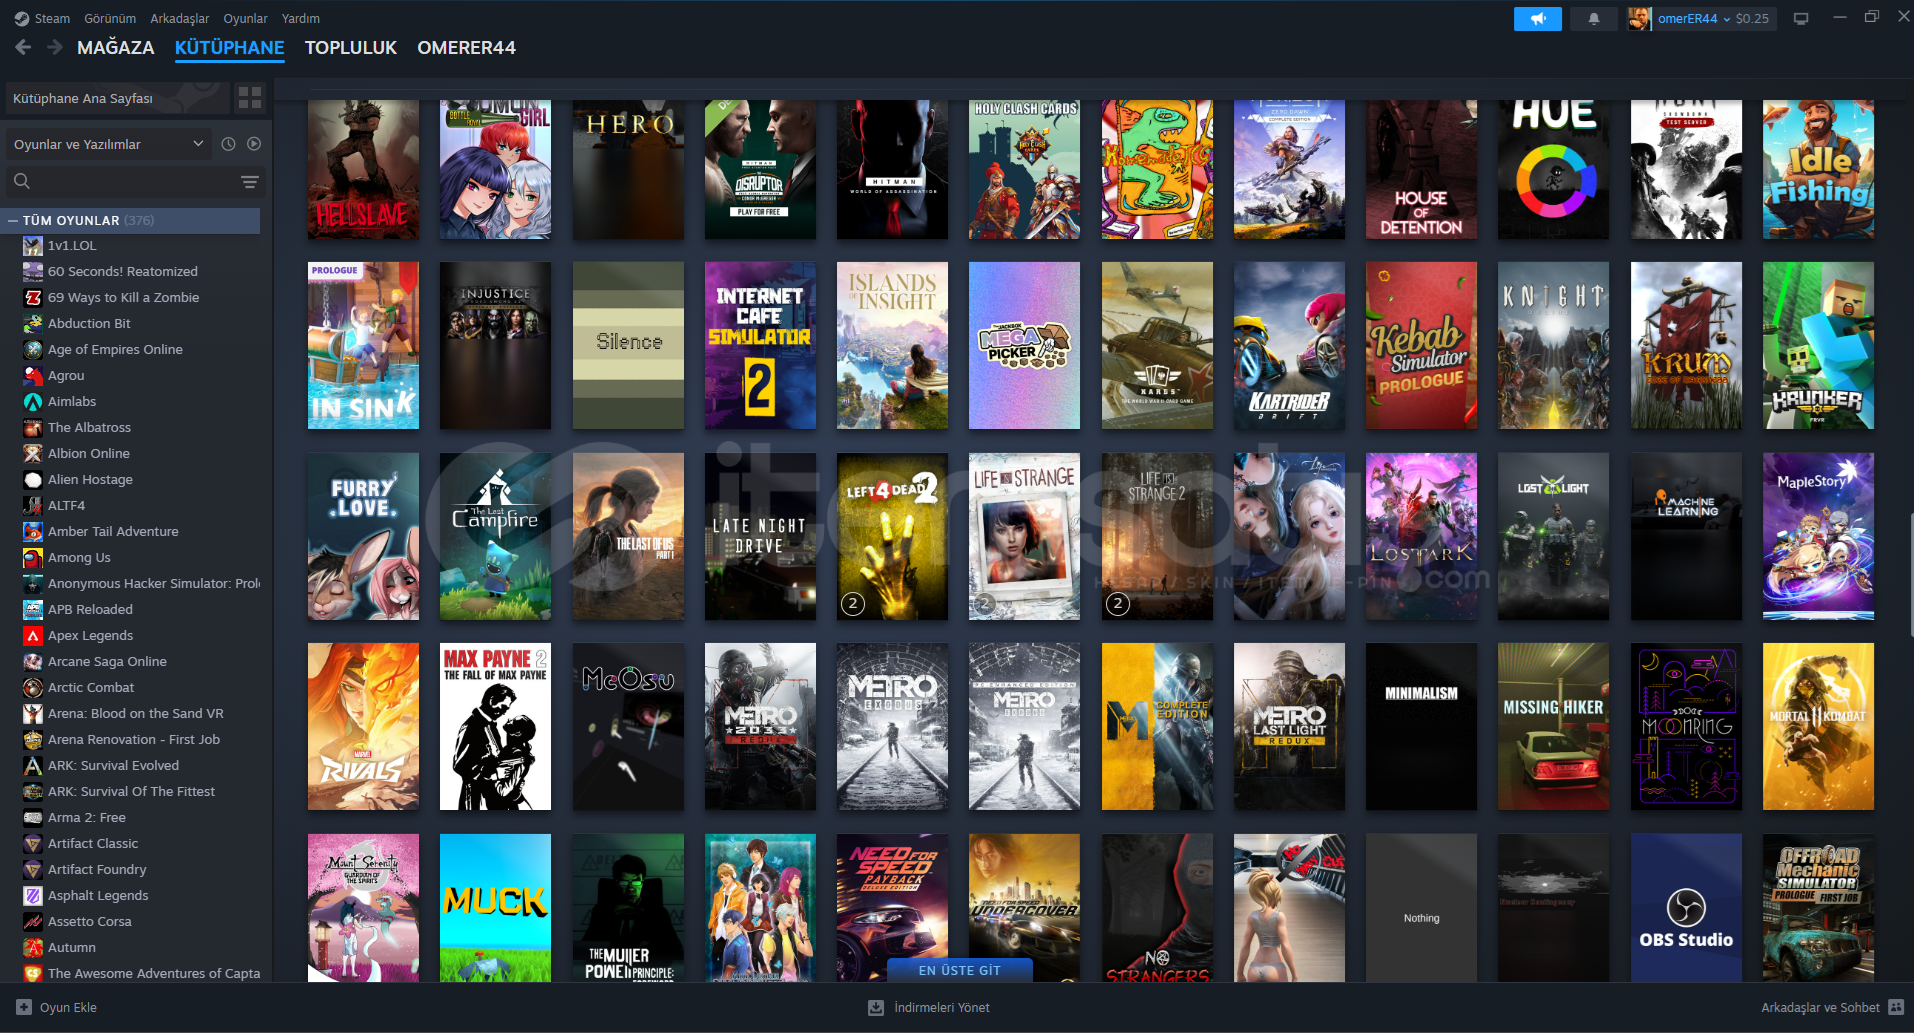Open Metro Exodus cover

tap(892, 726)
